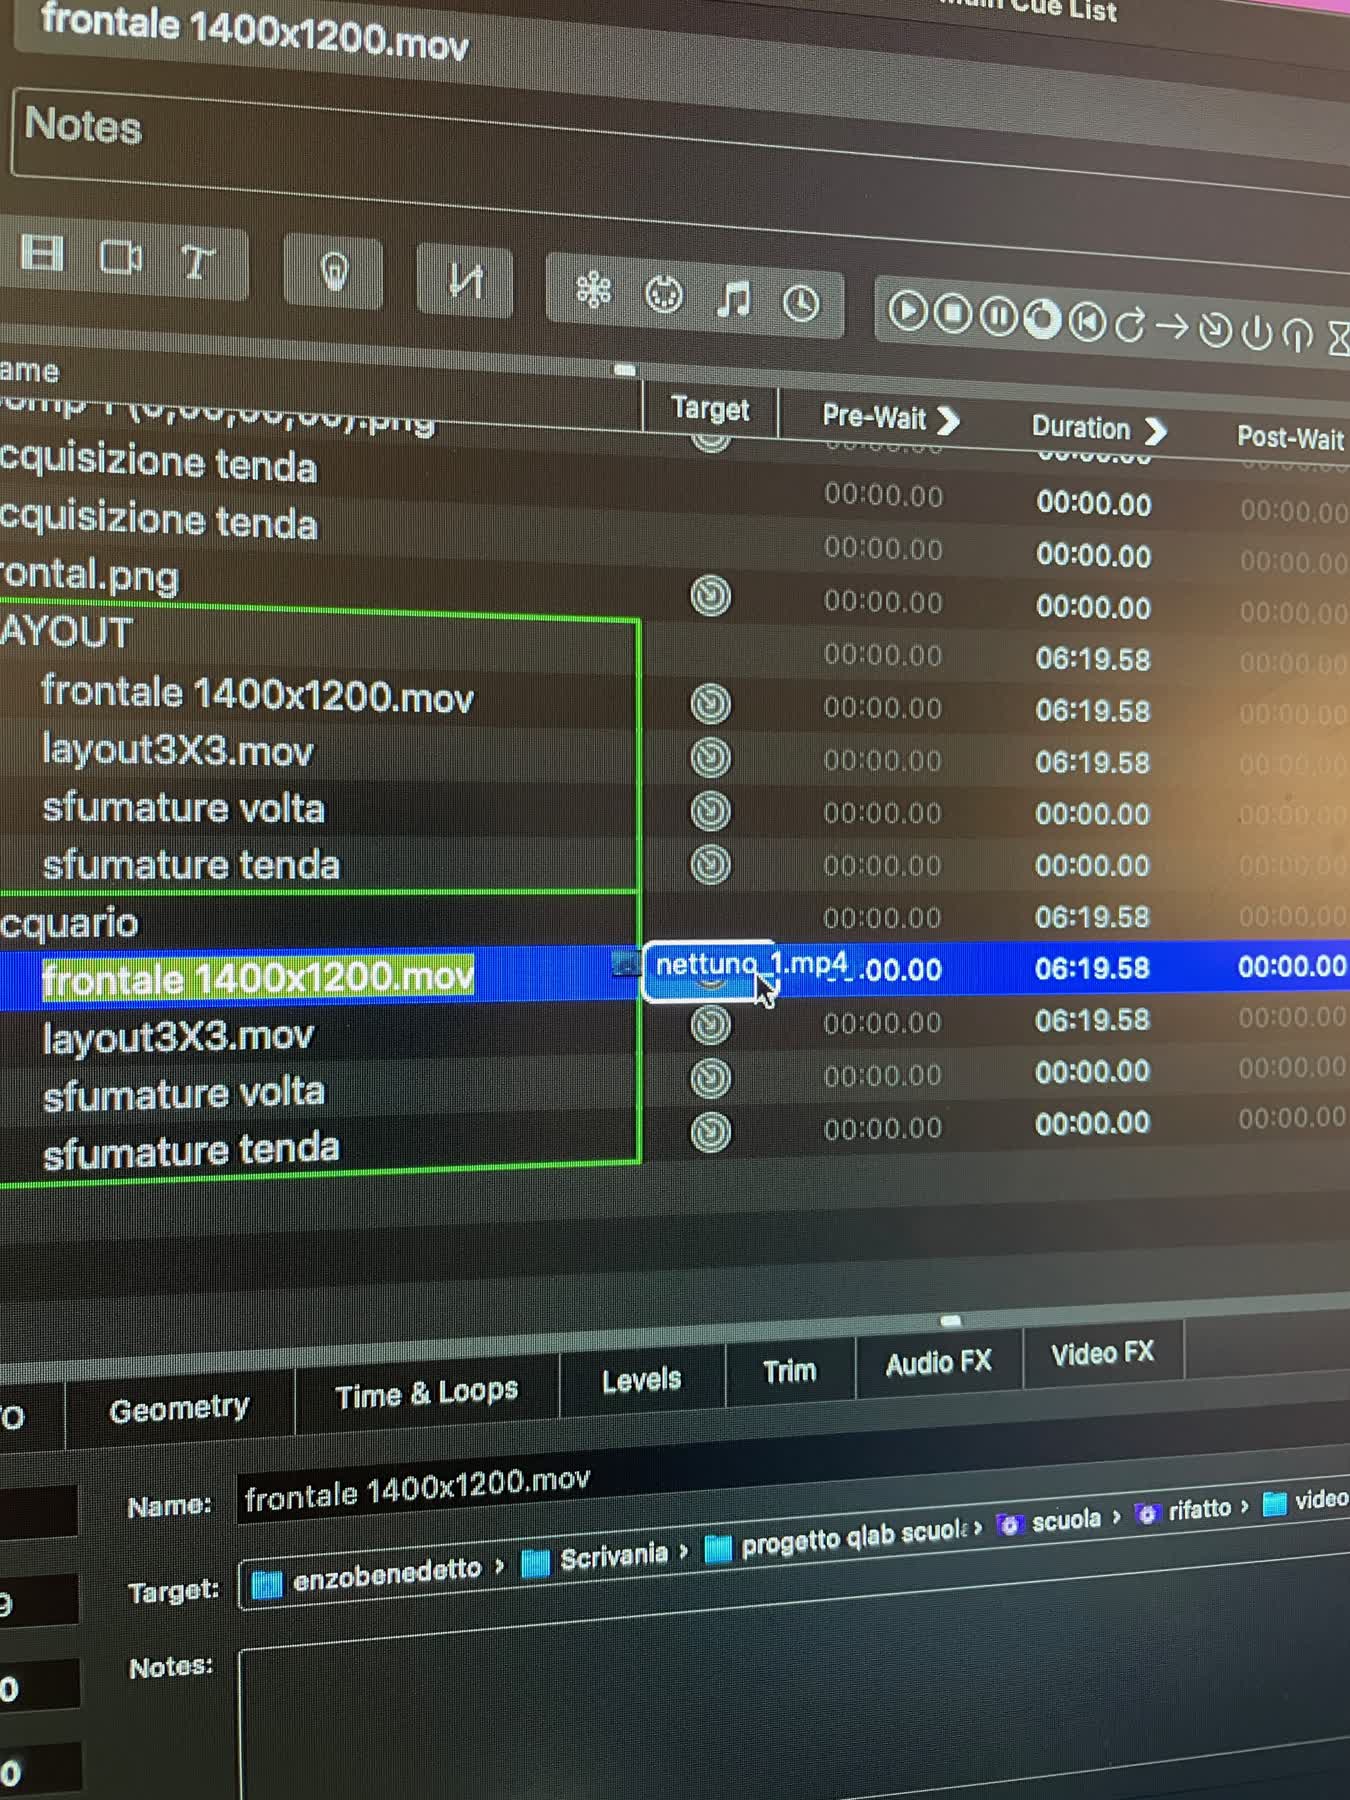Click the Target column header
This screenshot has height=1800, width=1350.
click(x=710, y=409)
